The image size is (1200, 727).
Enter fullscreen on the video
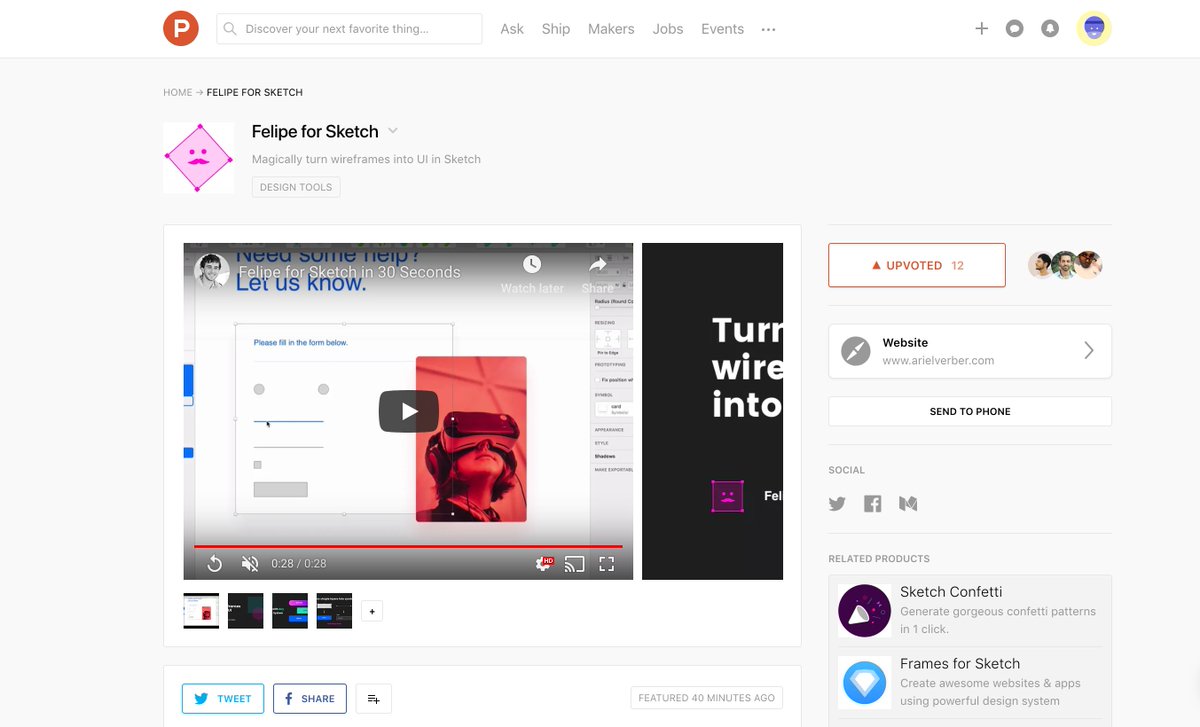tap(607, 564)
